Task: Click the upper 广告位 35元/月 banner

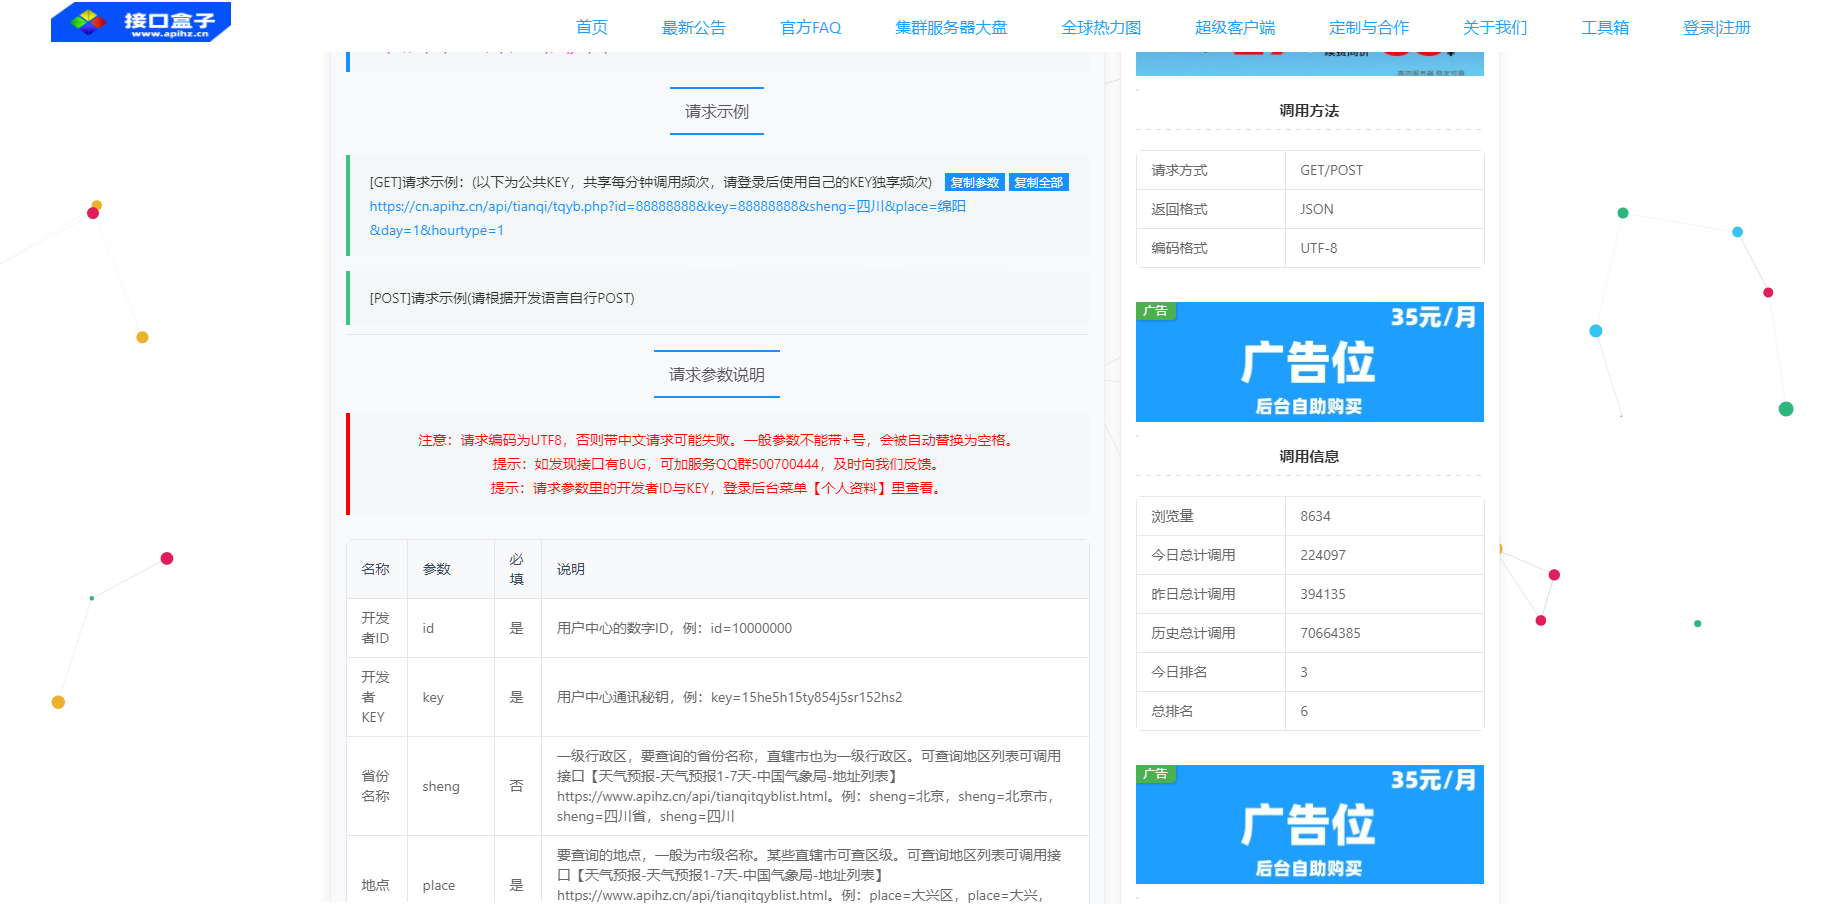Action: [x=1309, y=362]
